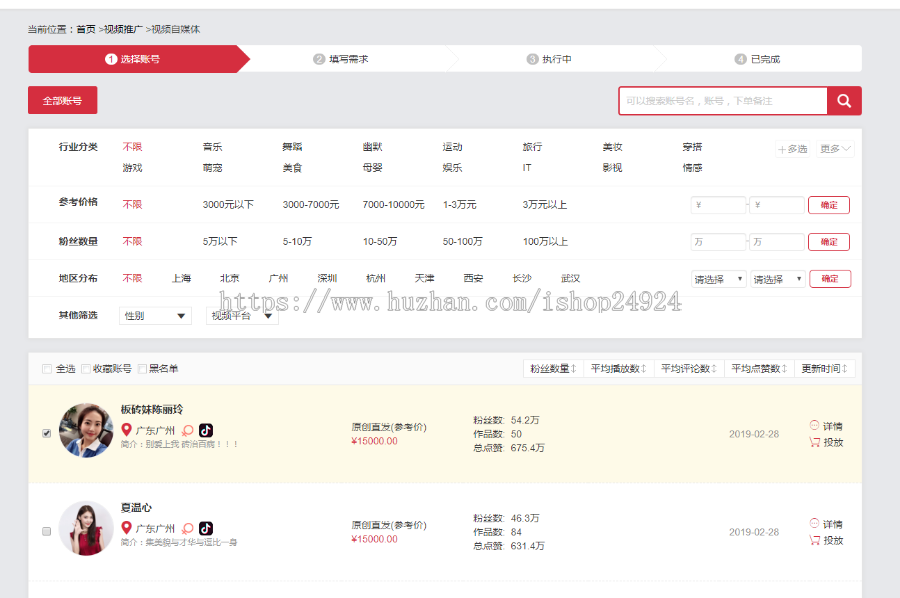Sort by 平均评论数

click(689, 368)
